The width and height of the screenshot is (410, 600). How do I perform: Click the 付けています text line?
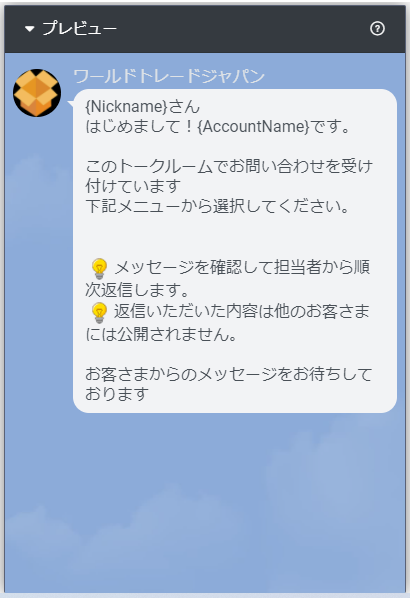point(133,186)
